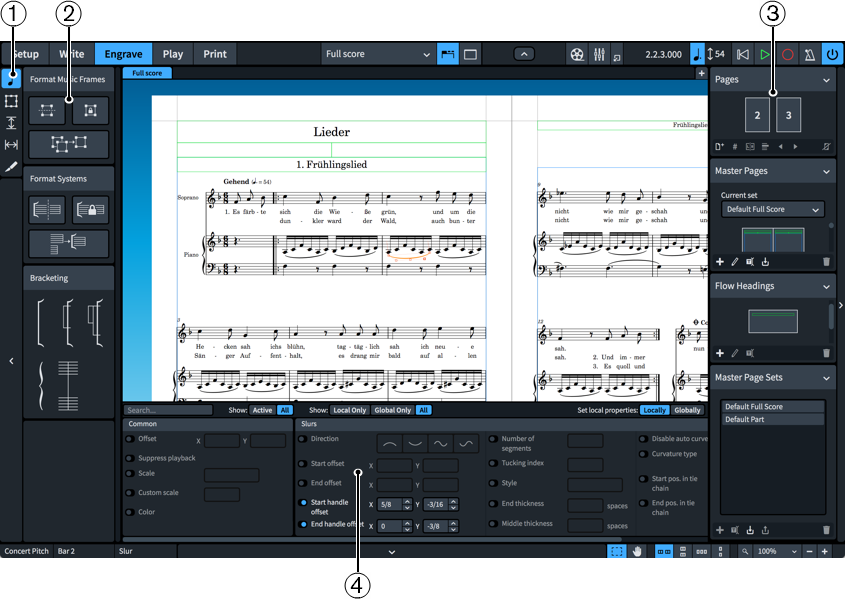
Task: Start playback with the green Play button
Action: pos(765,54)
